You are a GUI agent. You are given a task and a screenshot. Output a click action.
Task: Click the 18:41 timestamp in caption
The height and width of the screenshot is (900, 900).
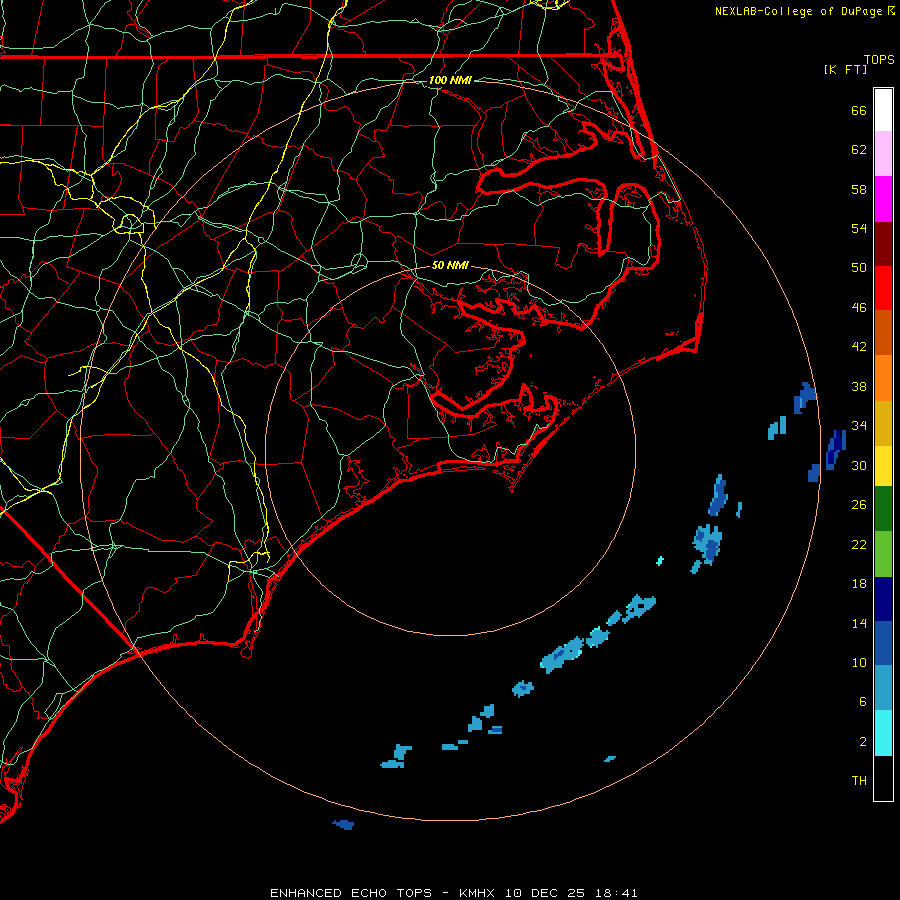pos(616,893)
